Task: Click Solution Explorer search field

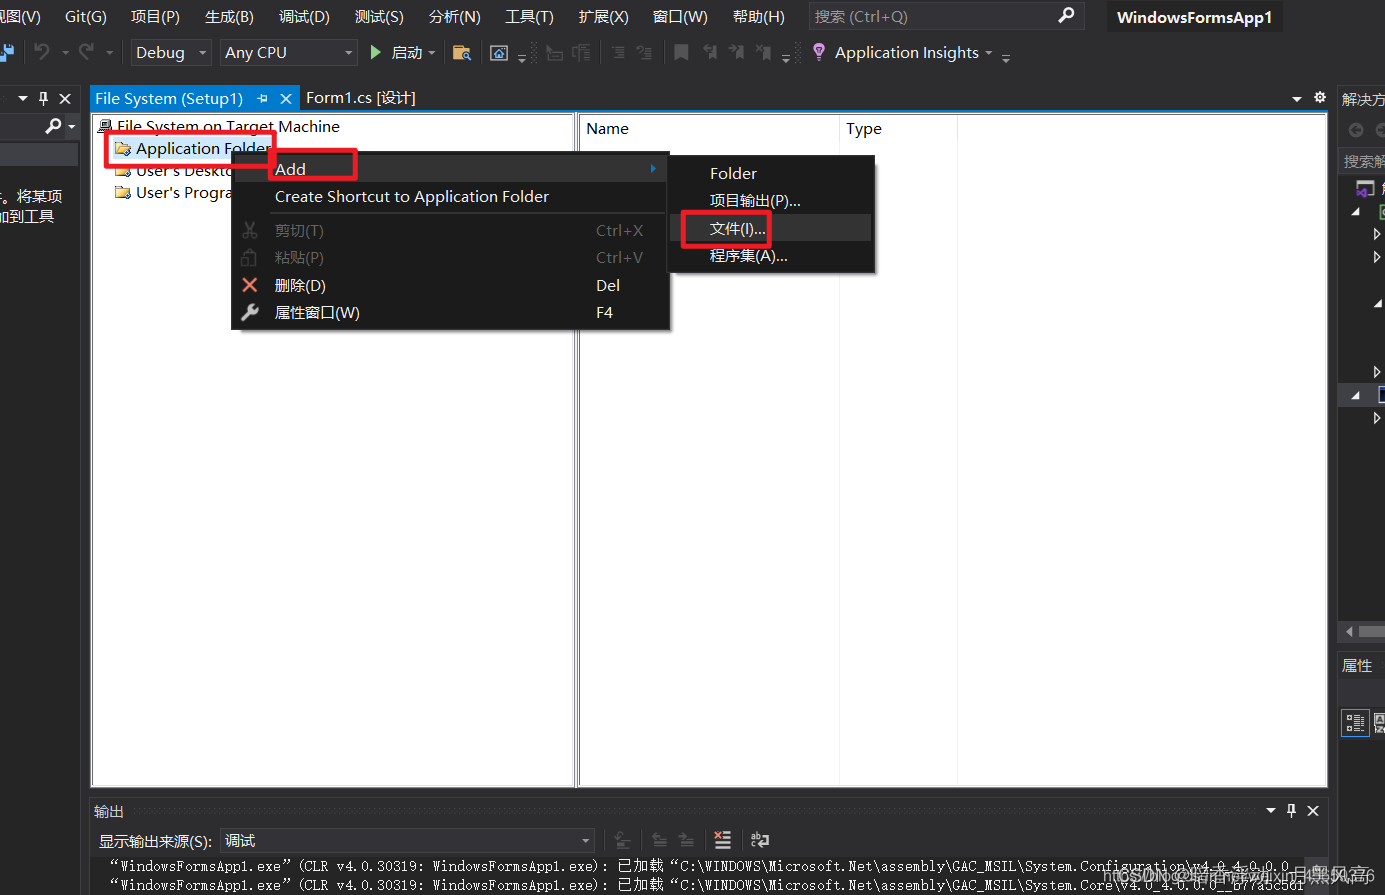Action: (x=1362, y=161)
